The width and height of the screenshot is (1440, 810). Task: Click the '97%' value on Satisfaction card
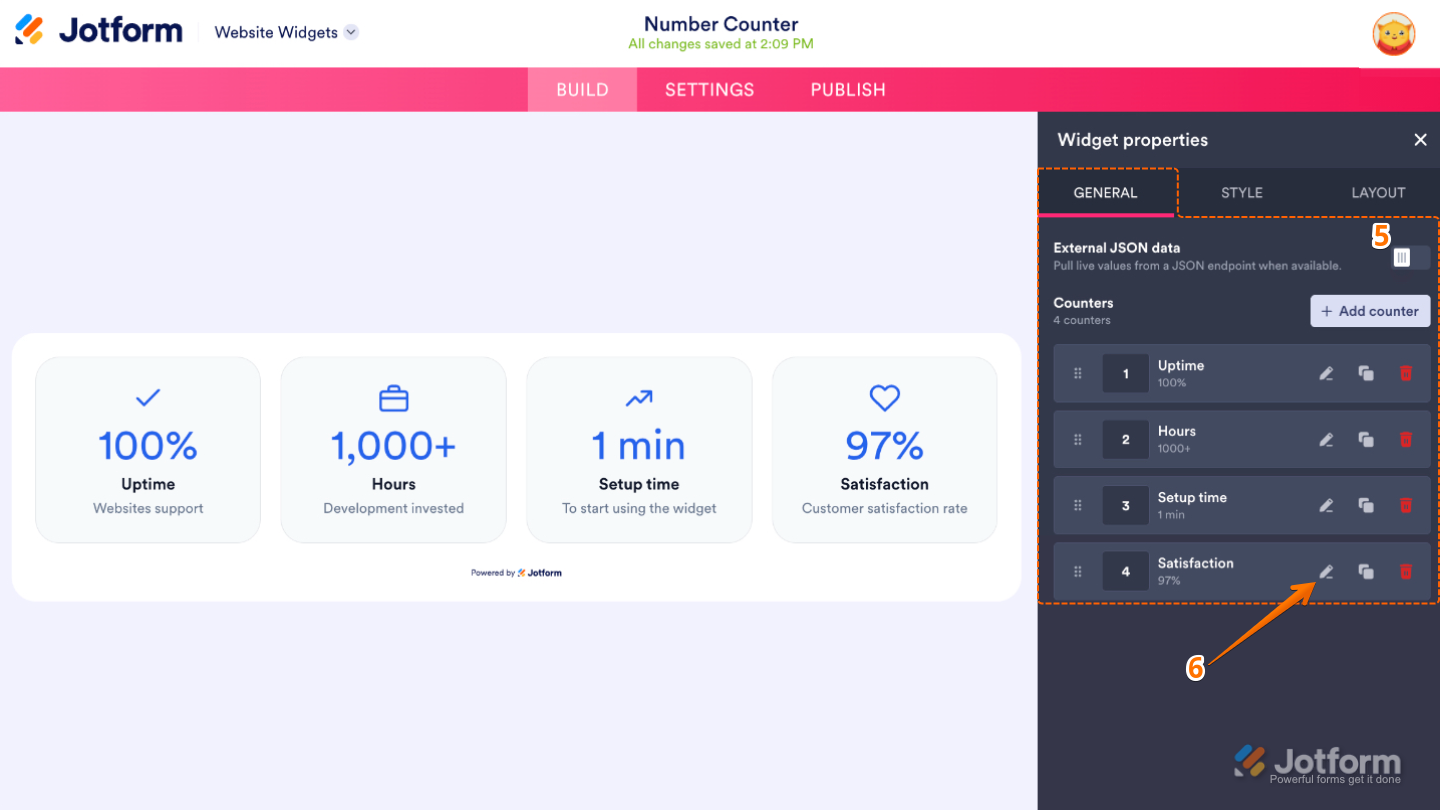(885, 446)
